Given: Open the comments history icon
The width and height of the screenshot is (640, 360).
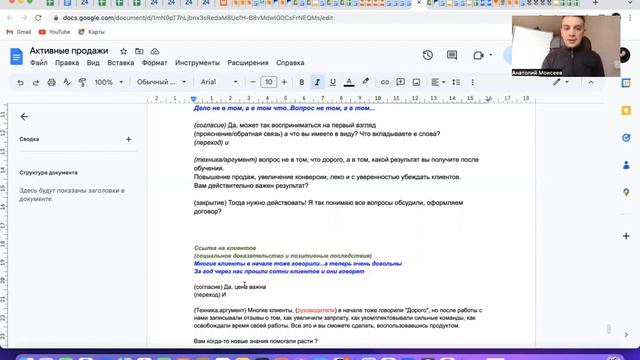Looking at the screenshot, I should (x=452, y=55).
